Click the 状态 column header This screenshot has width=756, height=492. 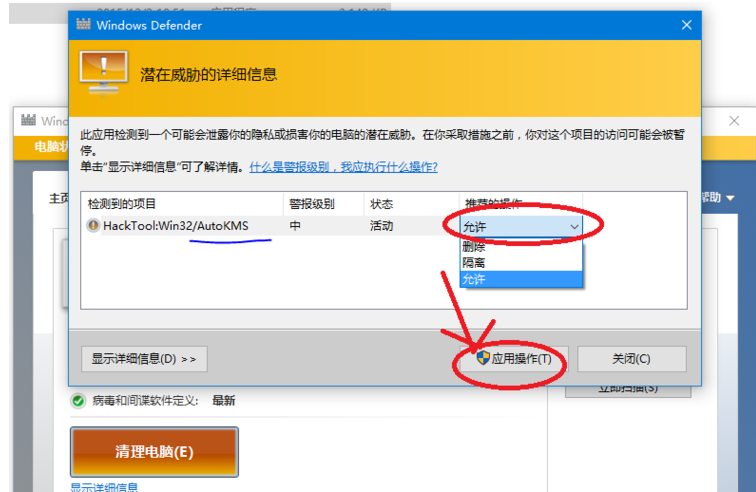coord(381,204)
